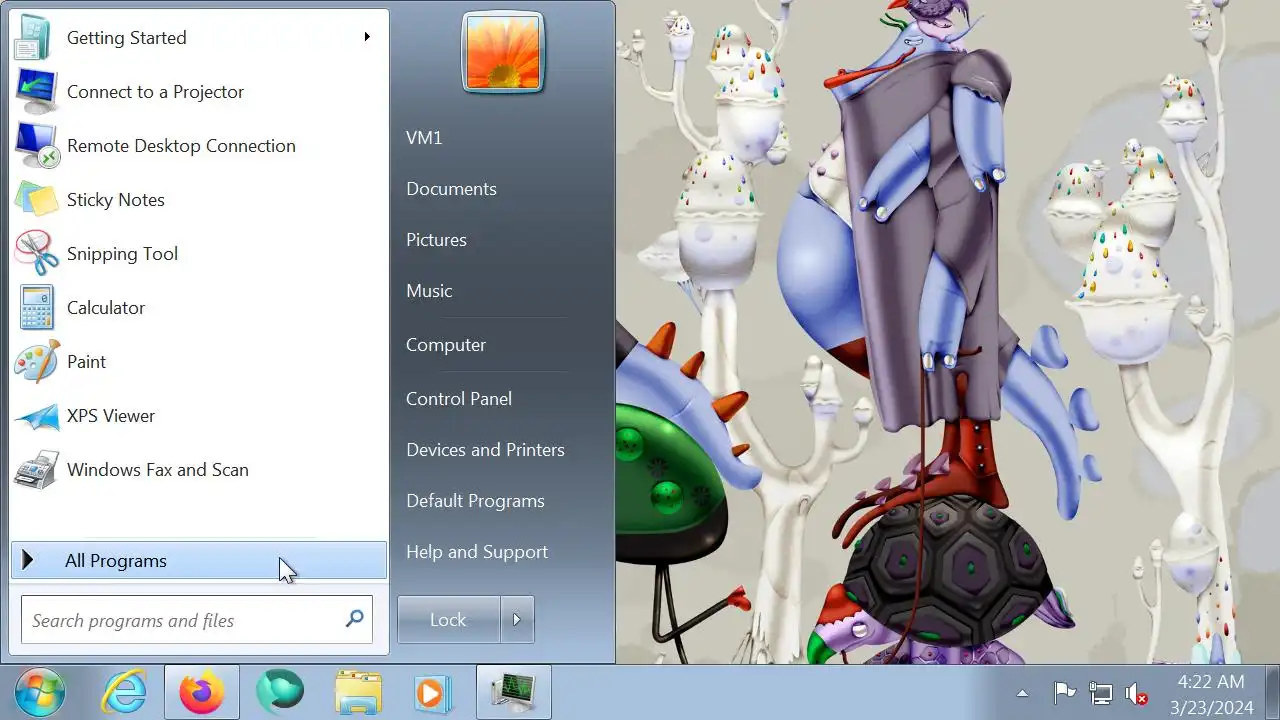This screenshot has height=720, width=1280.
Task: Open Documents from Start menu
Action: click(x=451, y=189)
